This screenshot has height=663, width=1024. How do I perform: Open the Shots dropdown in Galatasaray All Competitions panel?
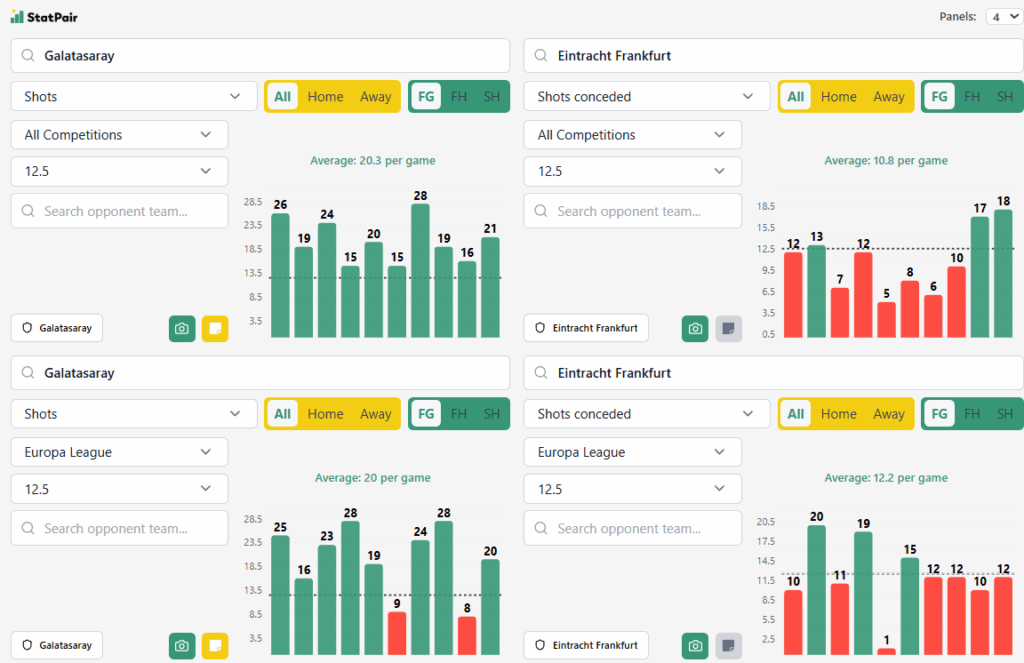(x=134, y=97)
